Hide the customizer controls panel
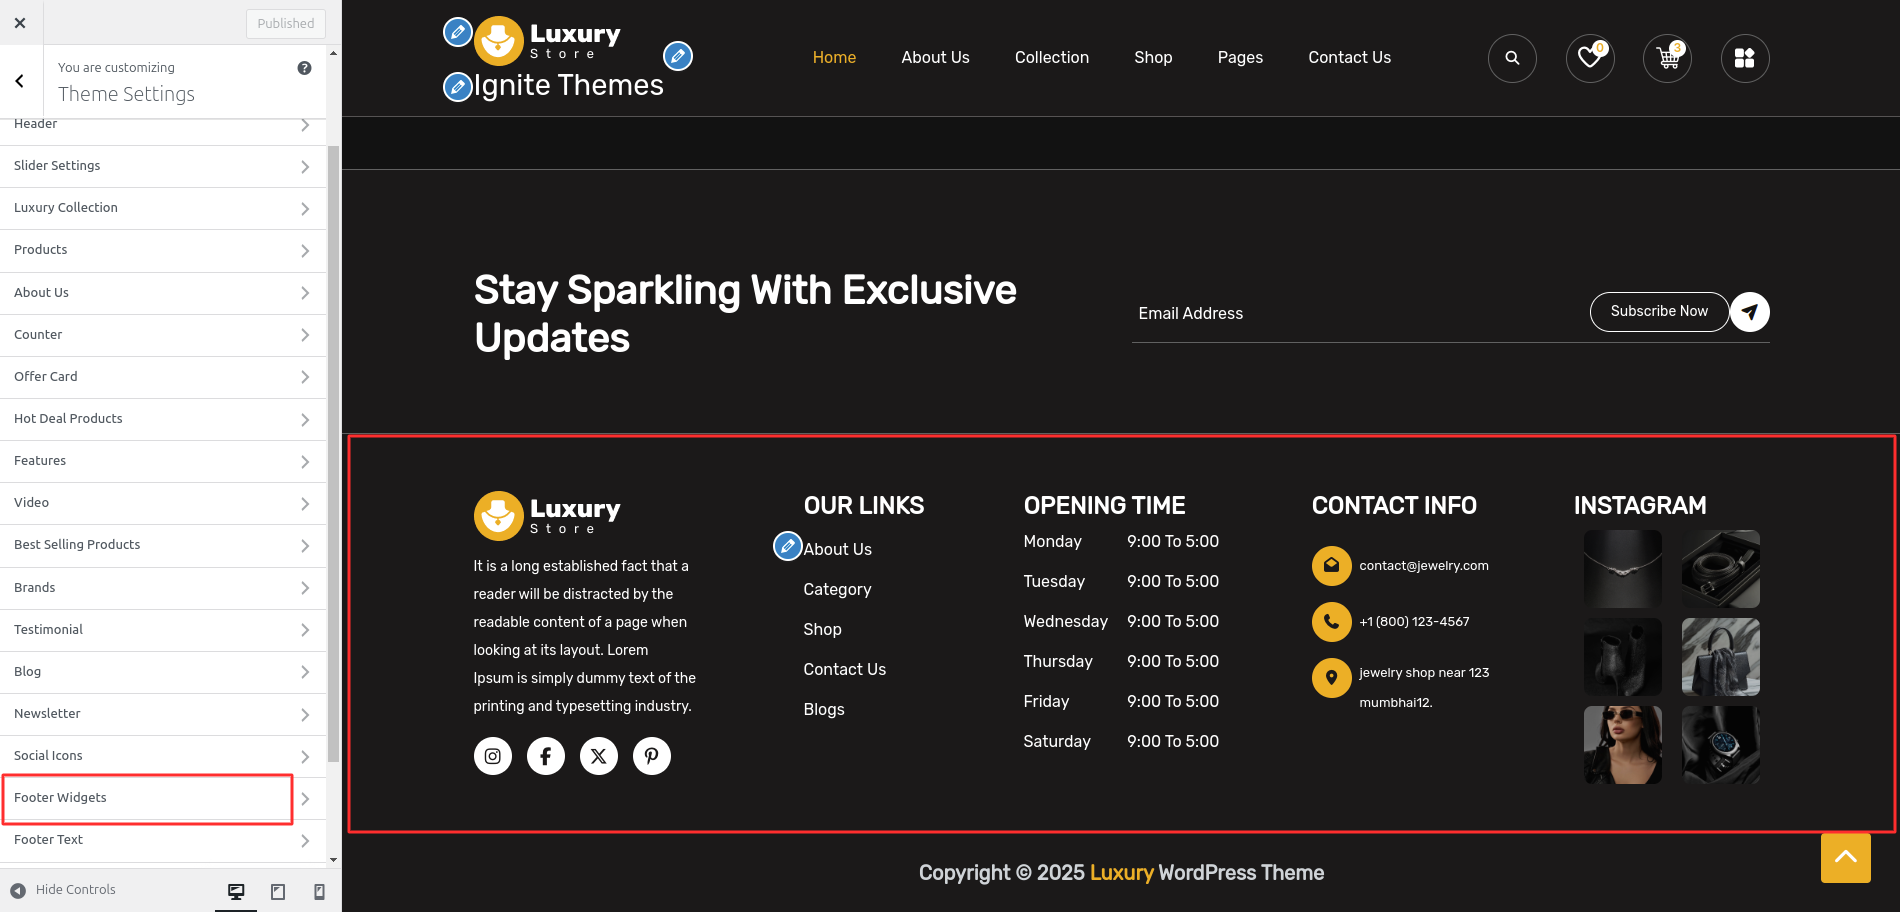 pos(62,889)
